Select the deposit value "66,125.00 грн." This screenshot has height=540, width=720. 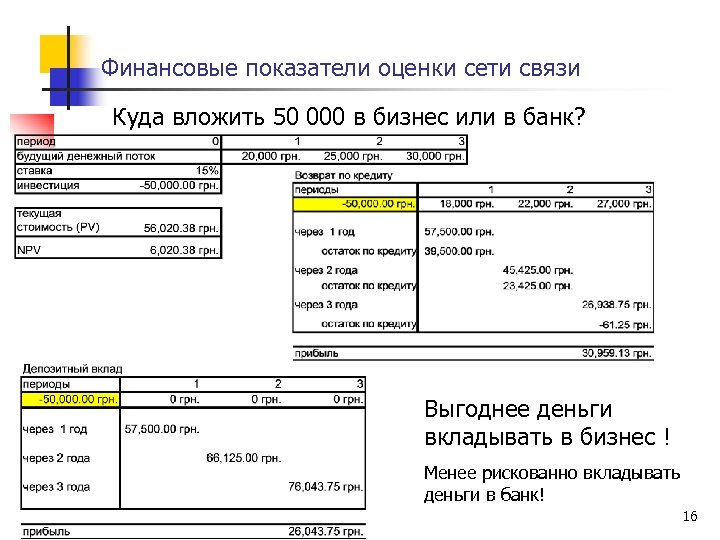click(x=243, y=458)
